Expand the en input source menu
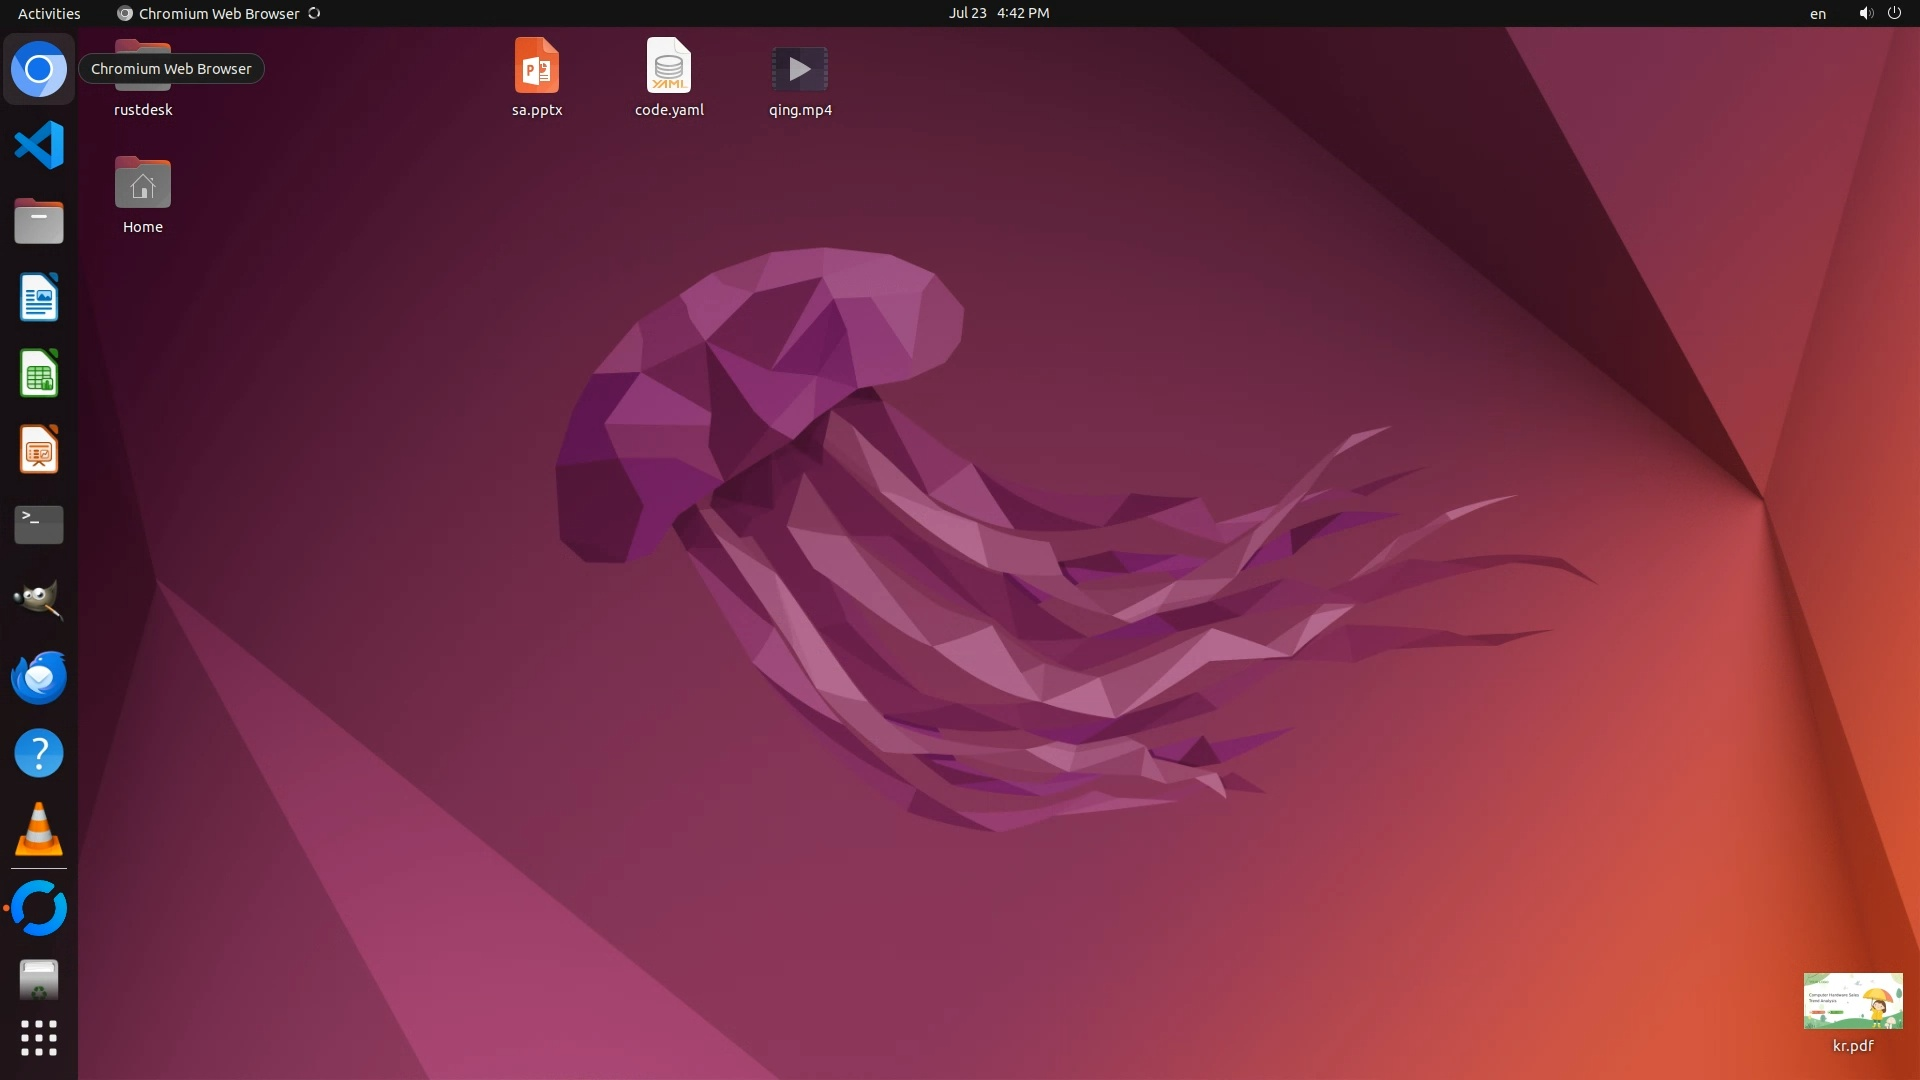Viewport: 1920px width, 1080px height. 1817,13
